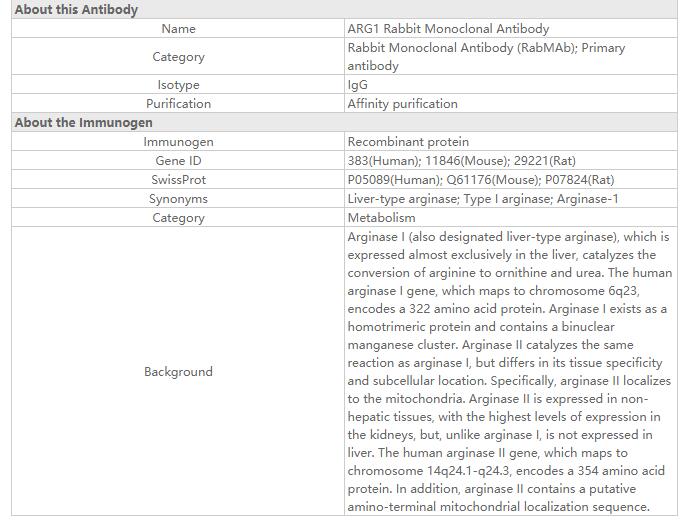Select the Background row label
Screen dimensions: 685x521
(178, 372)
